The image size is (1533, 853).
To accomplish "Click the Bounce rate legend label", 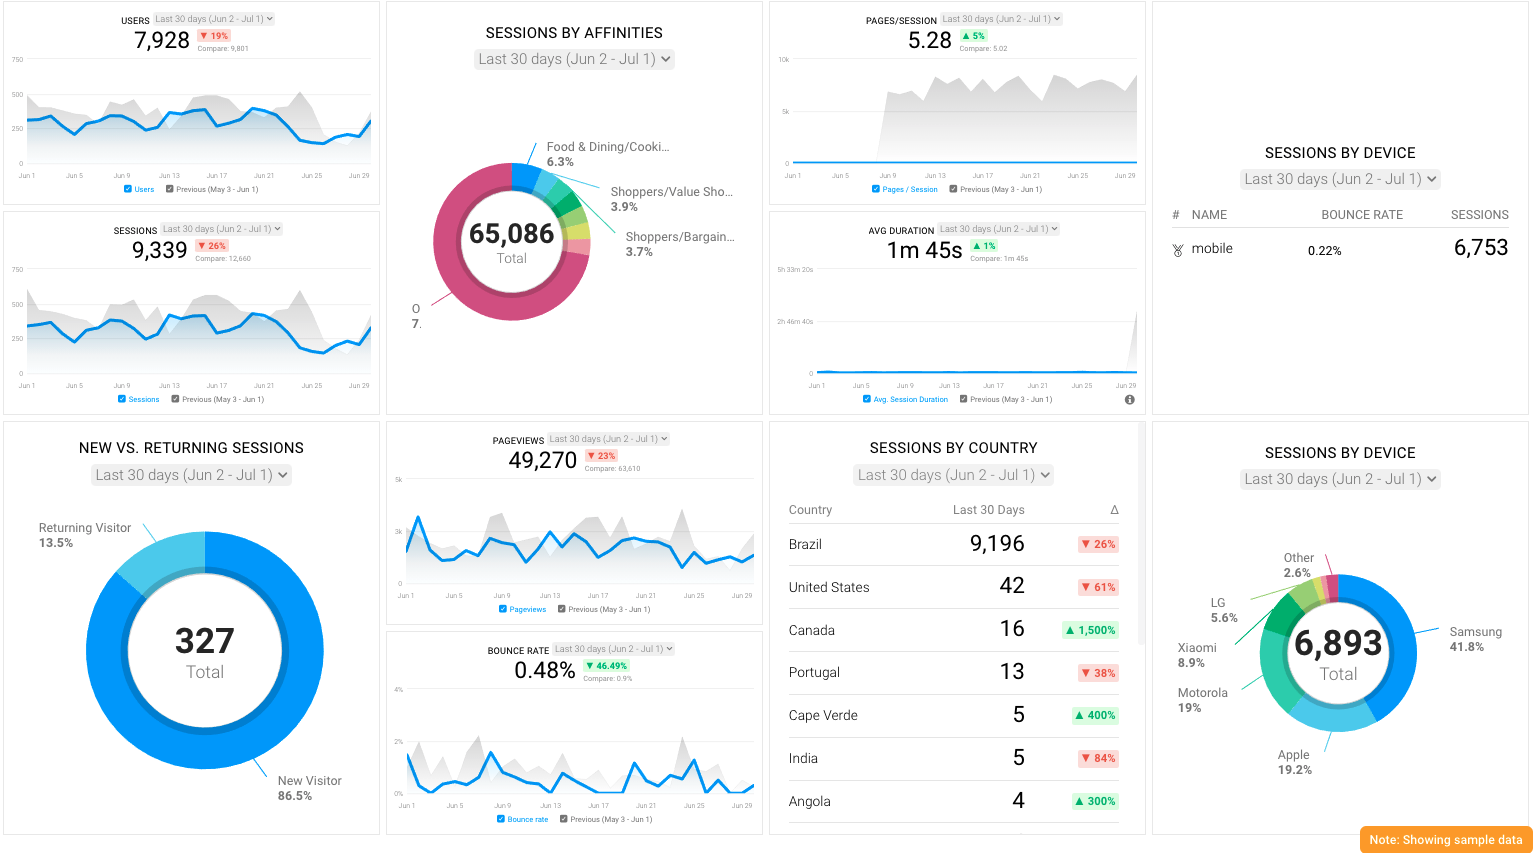I will coord(527,819).
